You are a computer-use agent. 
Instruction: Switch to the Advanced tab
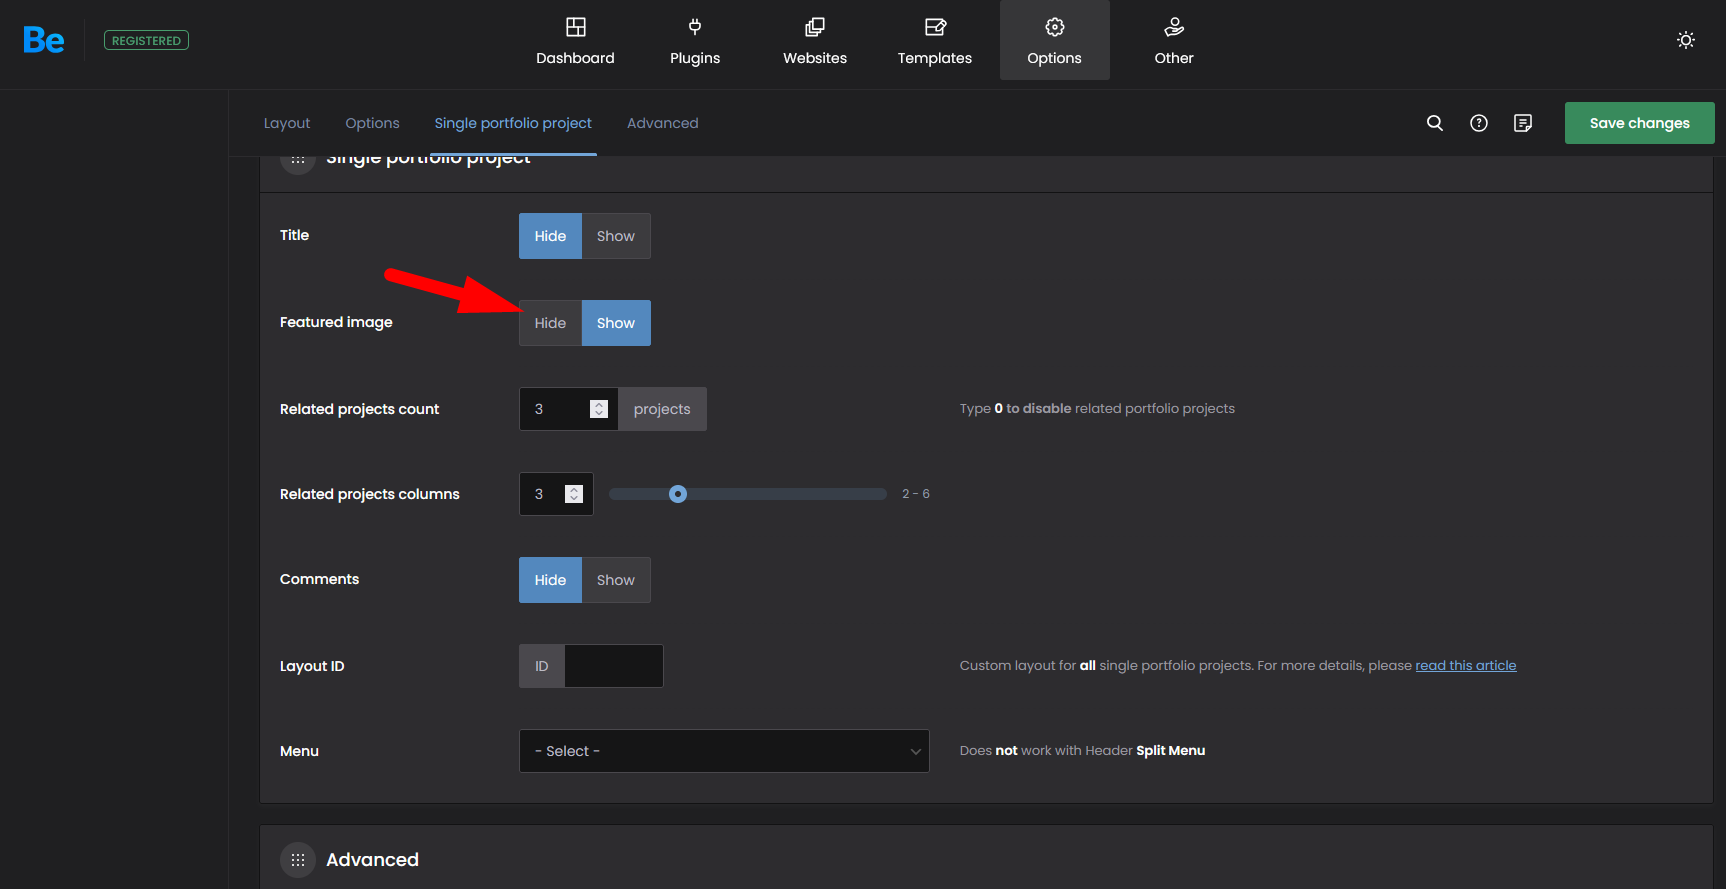(662, 123)
